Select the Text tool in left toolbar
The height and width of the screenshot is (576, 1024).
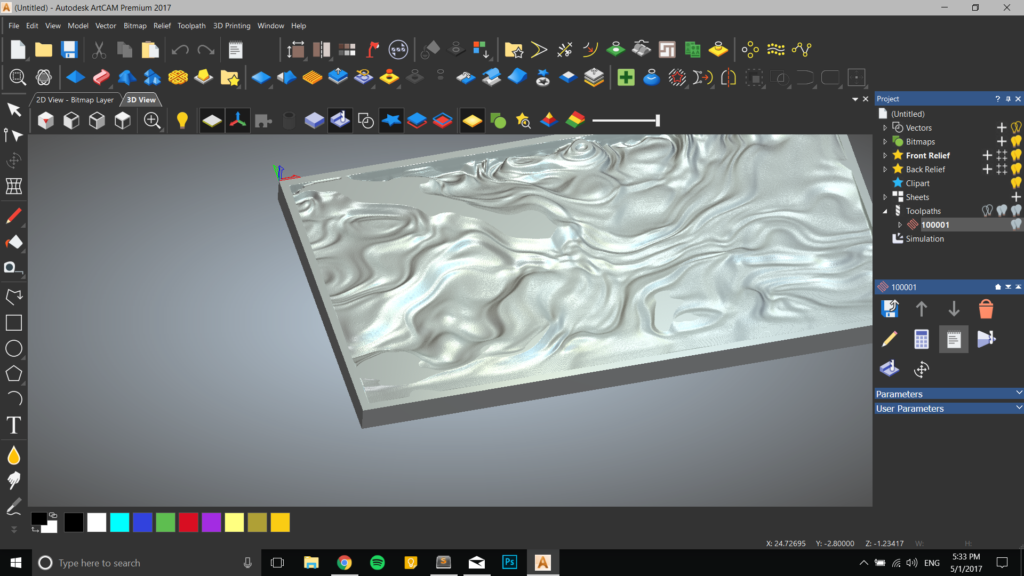pos(14,426)
